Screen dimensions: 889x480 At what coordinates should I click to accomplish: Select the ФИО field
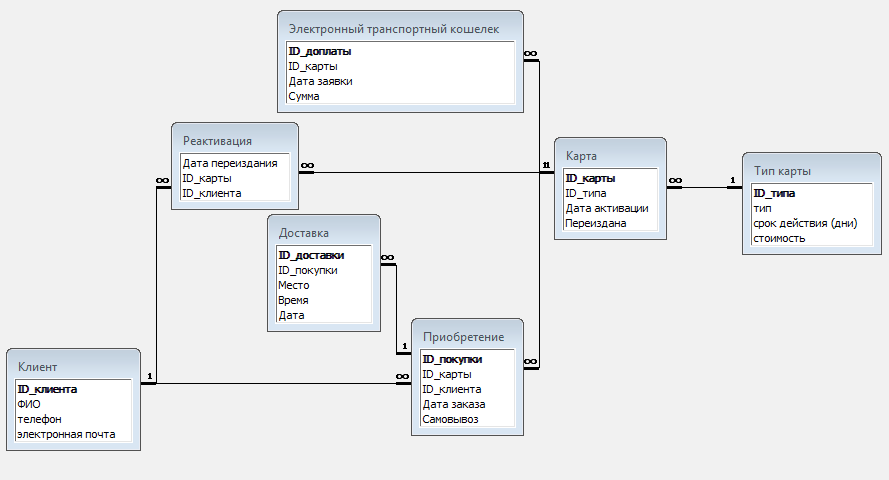[x=29, y=405]
